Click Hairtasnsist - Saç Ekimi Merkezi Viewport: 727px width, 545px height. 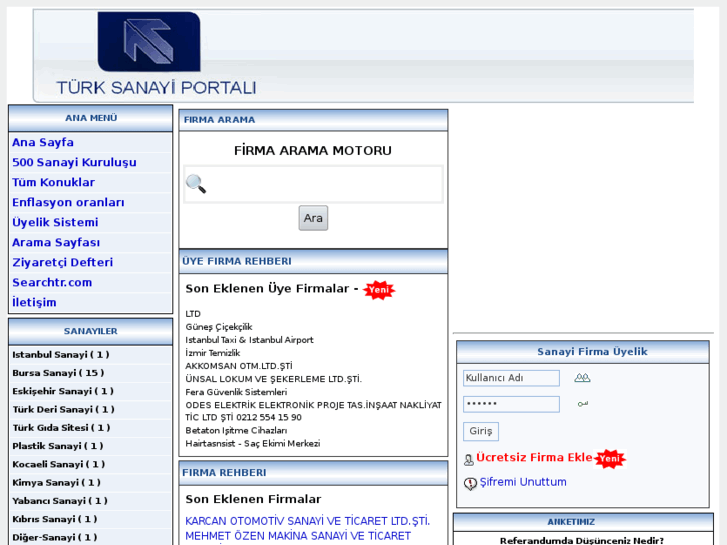point(253,443)
